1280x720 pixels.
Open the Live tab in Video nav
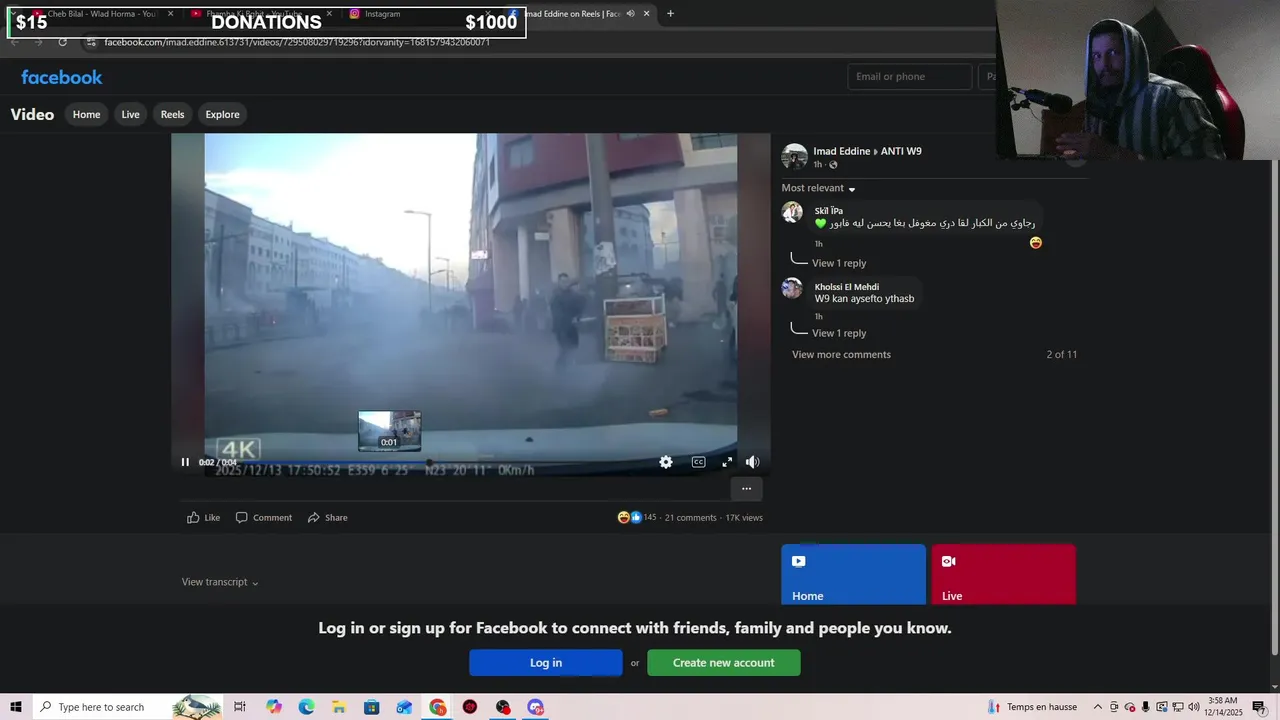(131, 114)
